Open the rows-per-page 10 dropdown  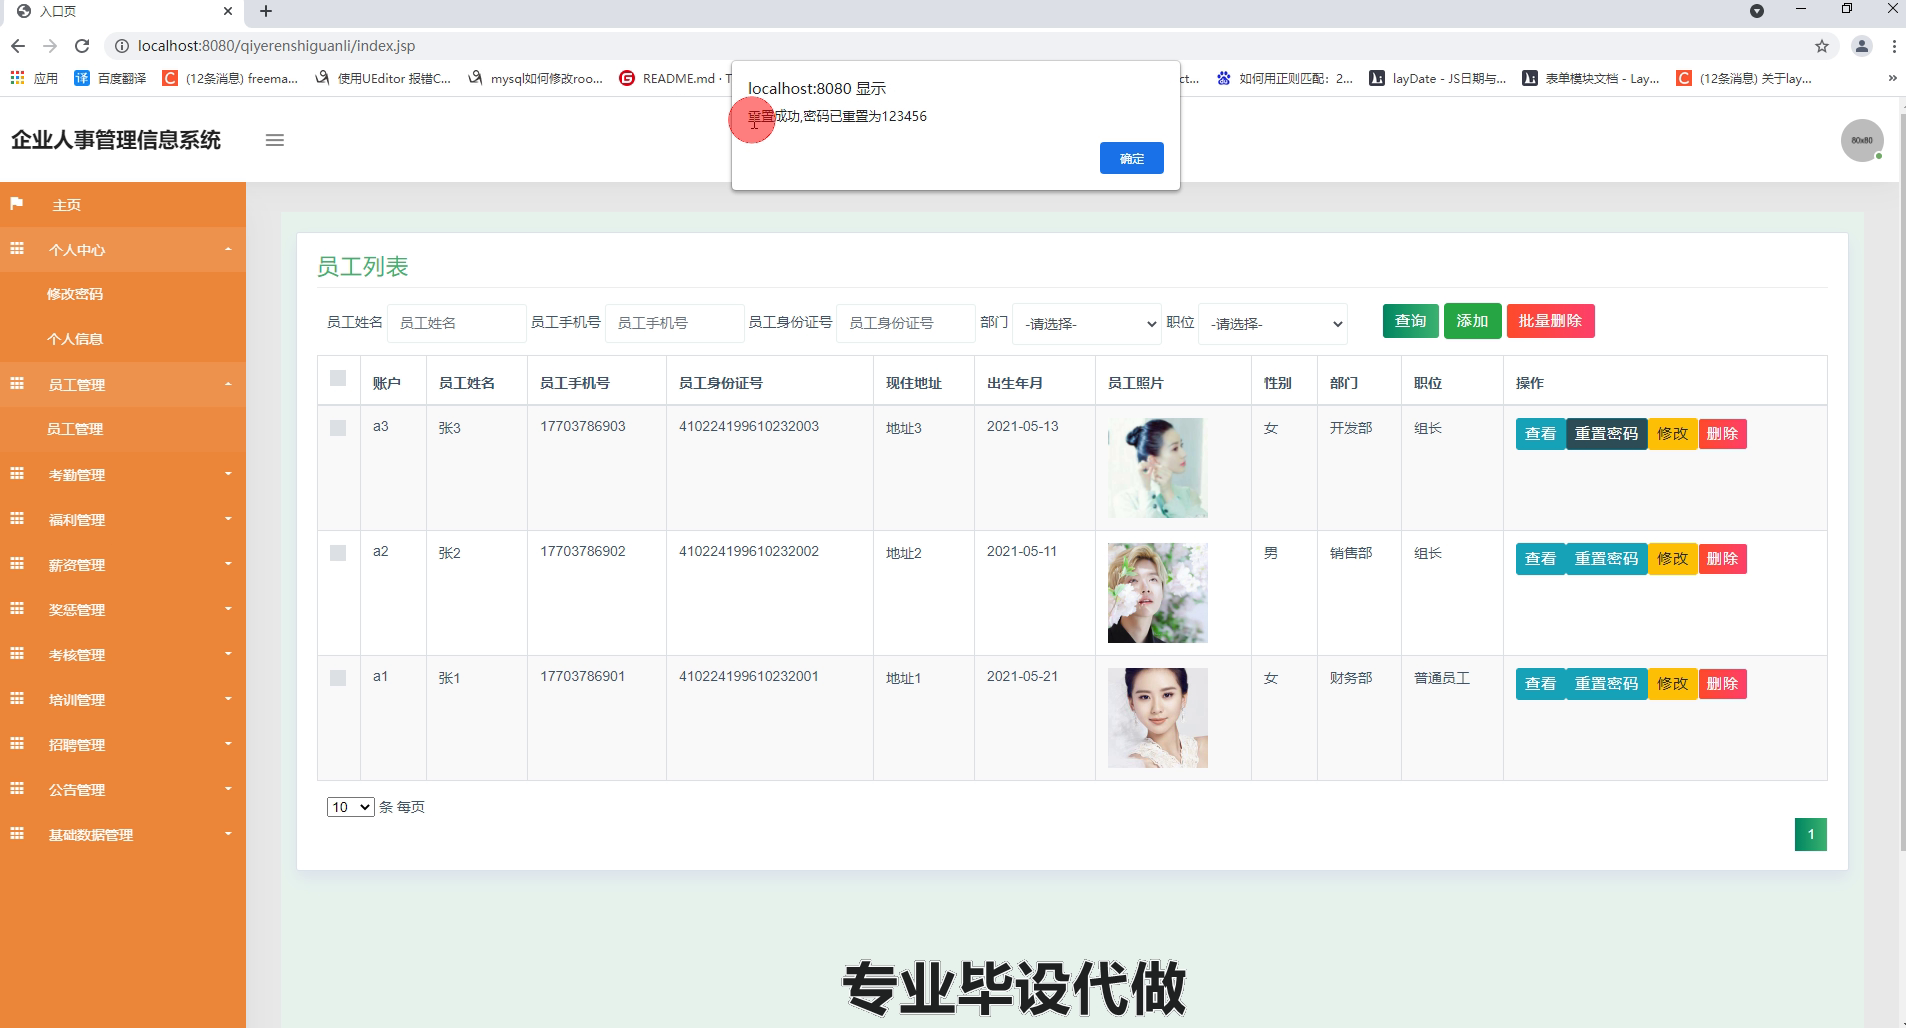tap(350, 807)
